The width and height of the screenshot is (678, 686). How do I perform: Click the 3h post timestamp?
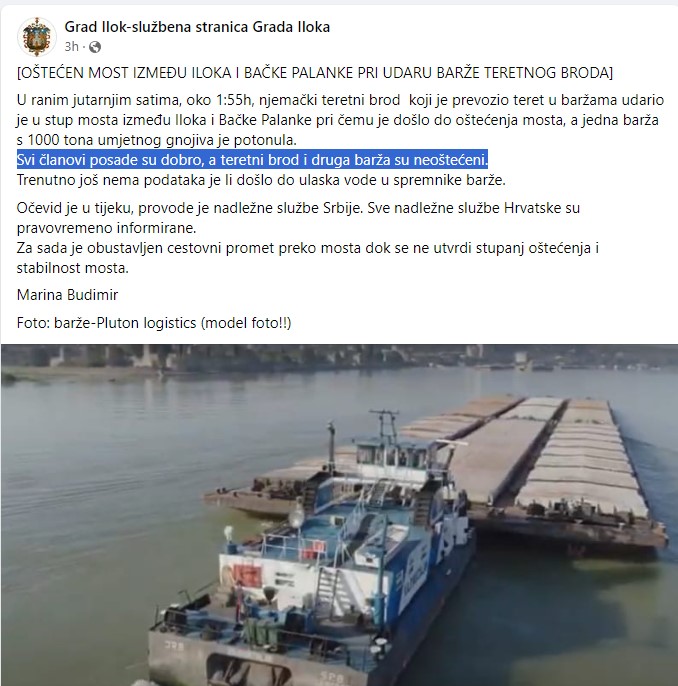(x=71, y=46)
